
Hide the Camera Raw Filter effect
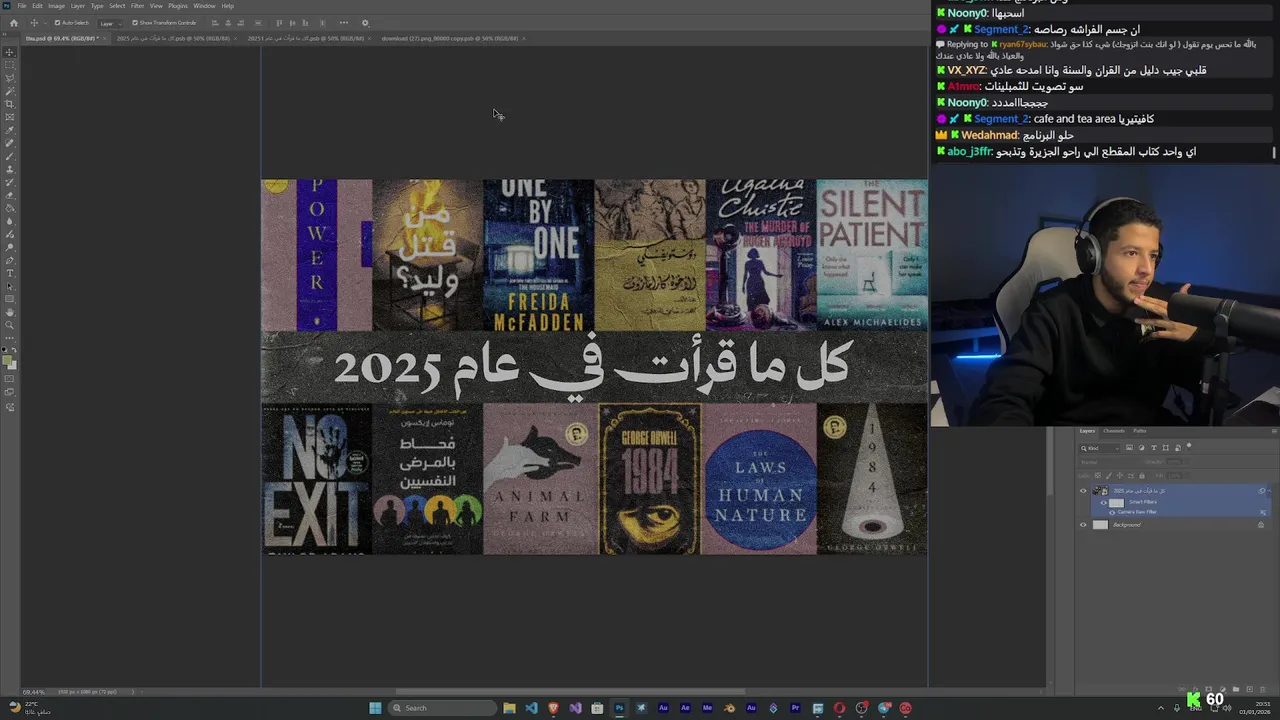(1112, 512)
